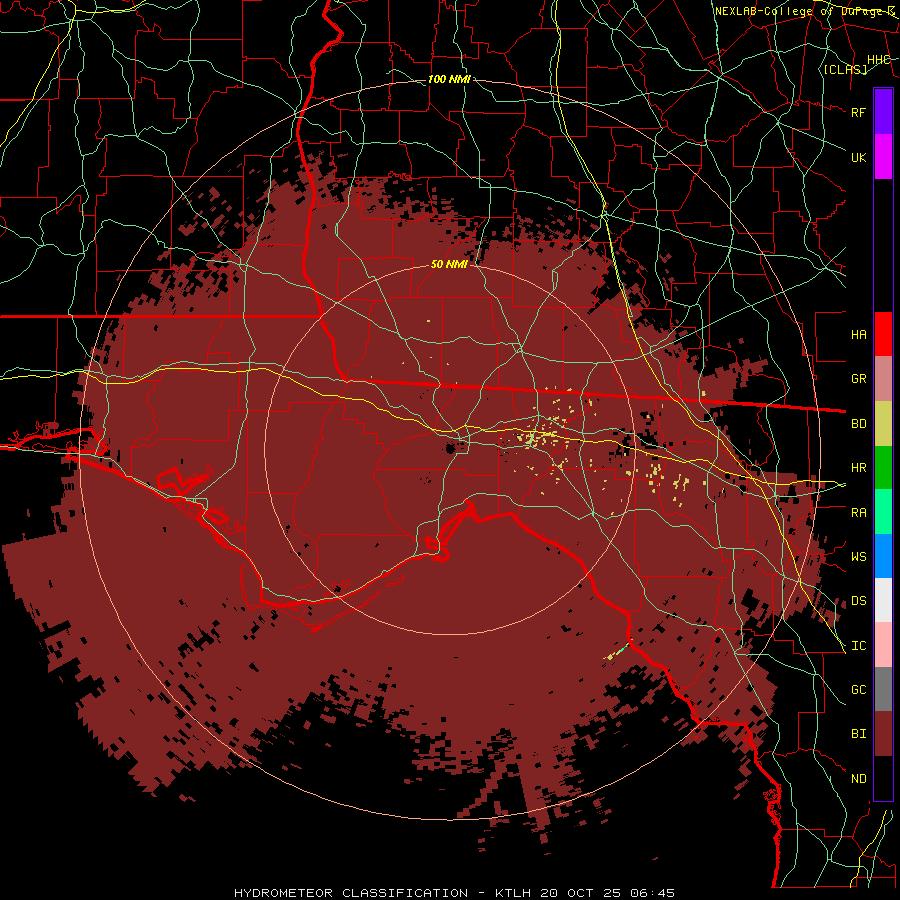900x900 pixels.
Task: Click the BD yellow legend swatch
Action: pyautogui.click(x=883, y=424)
